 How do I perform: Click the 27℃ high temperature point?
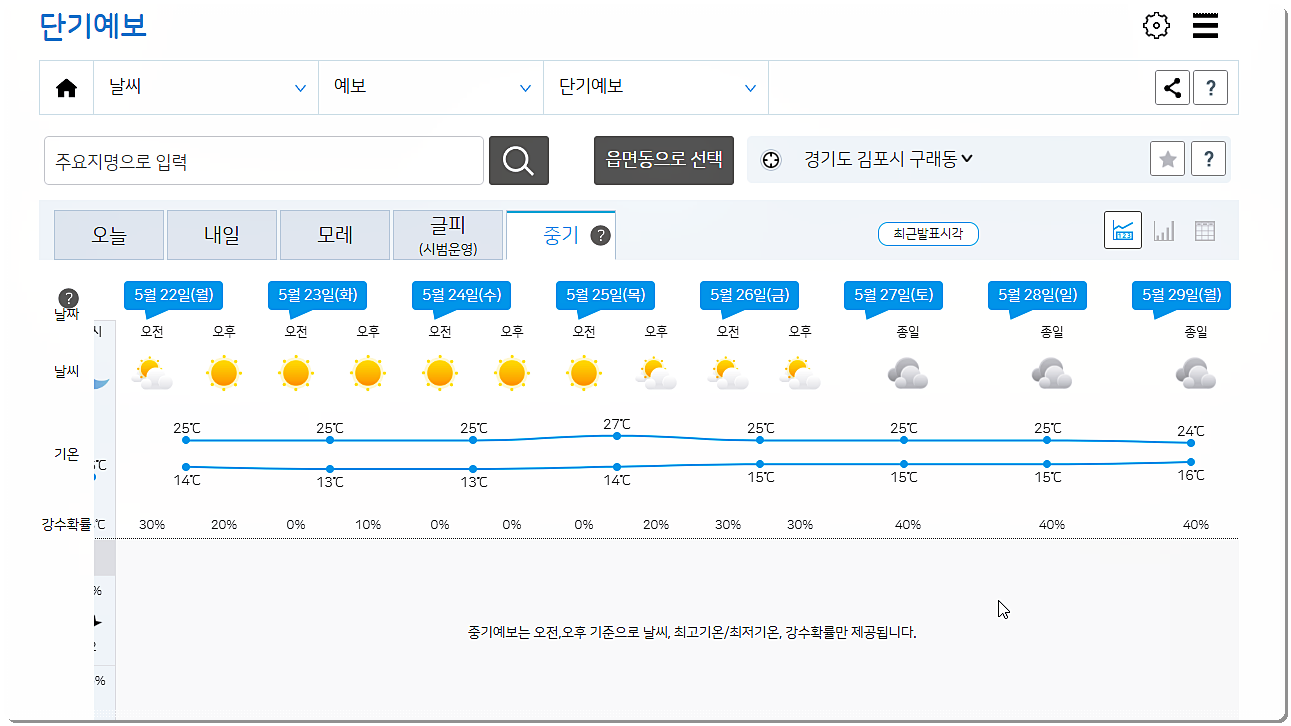[617, 435]
